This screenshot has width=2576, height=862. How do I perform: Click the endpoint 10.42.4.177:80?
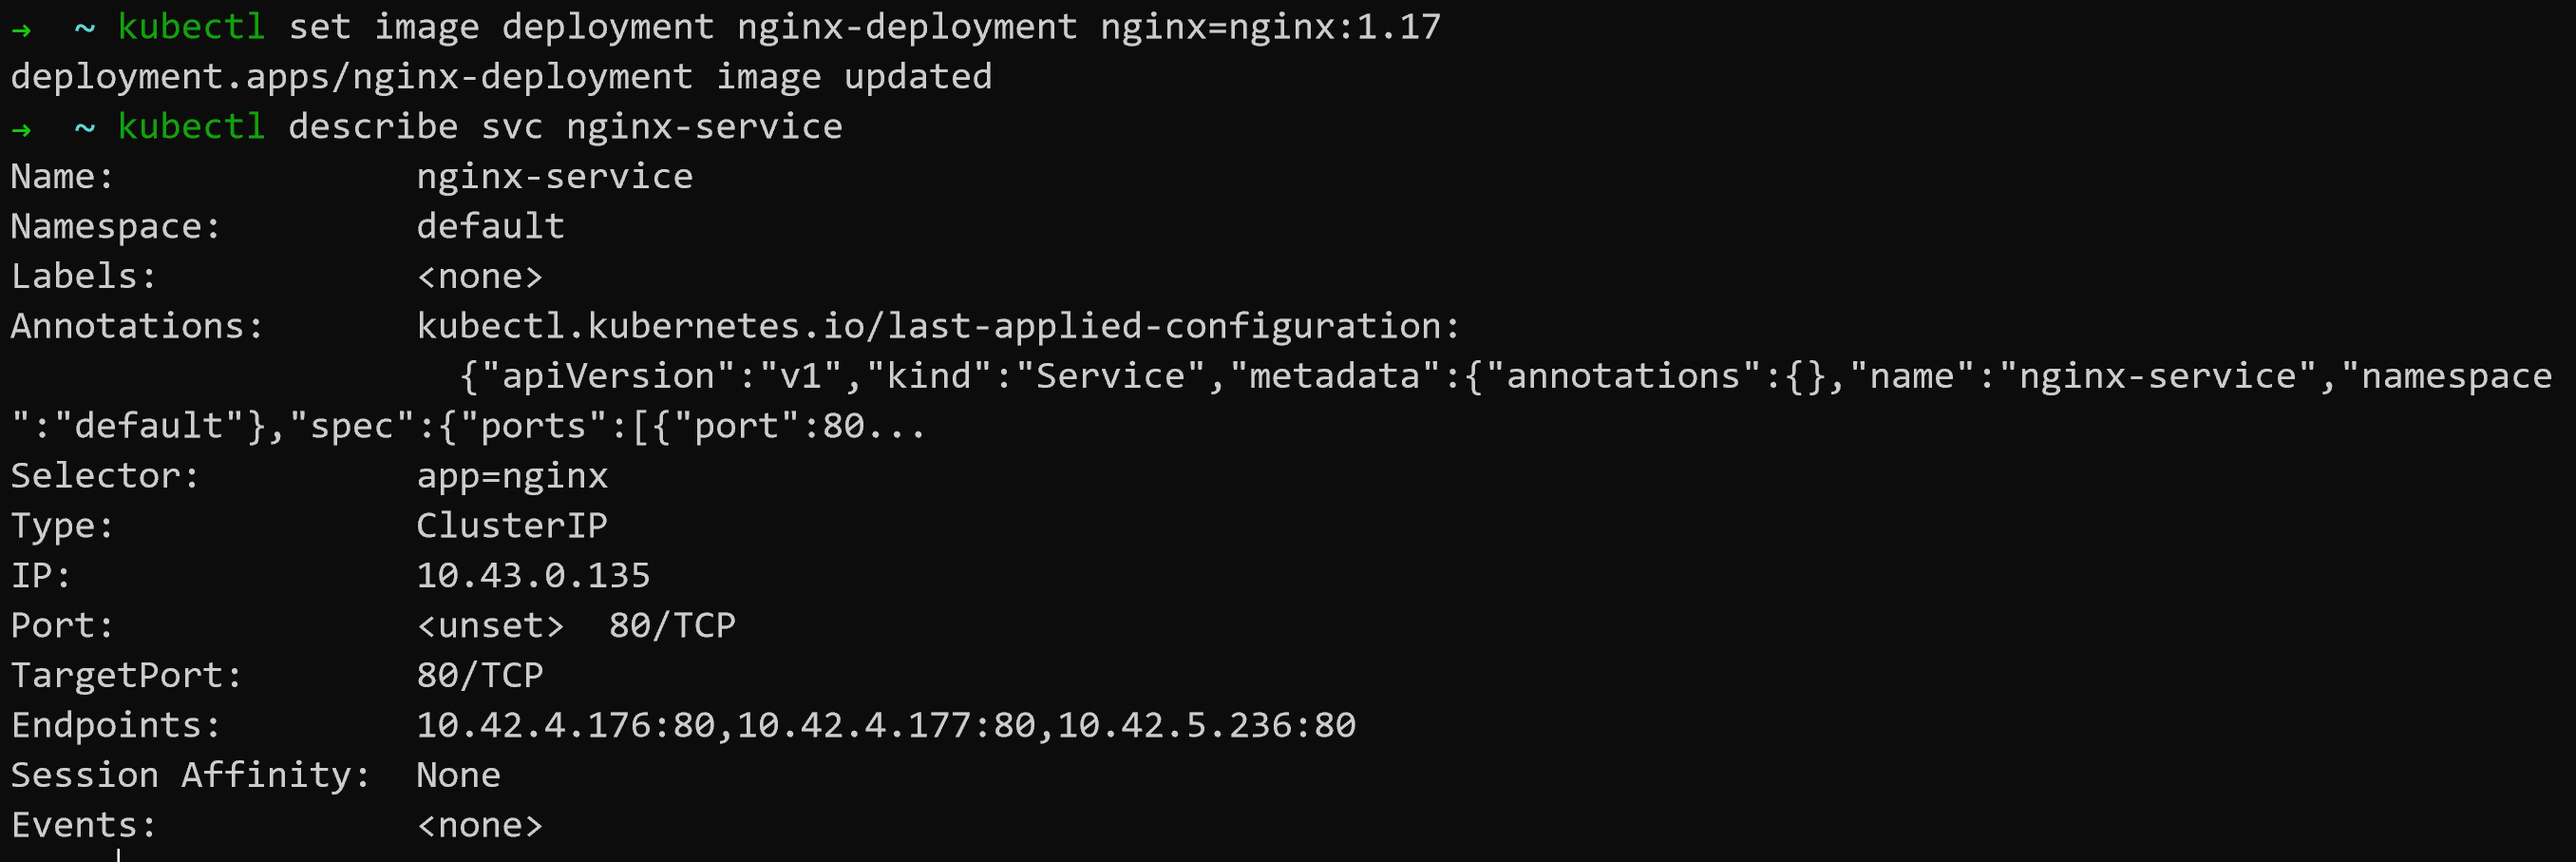tap(886, 726)
